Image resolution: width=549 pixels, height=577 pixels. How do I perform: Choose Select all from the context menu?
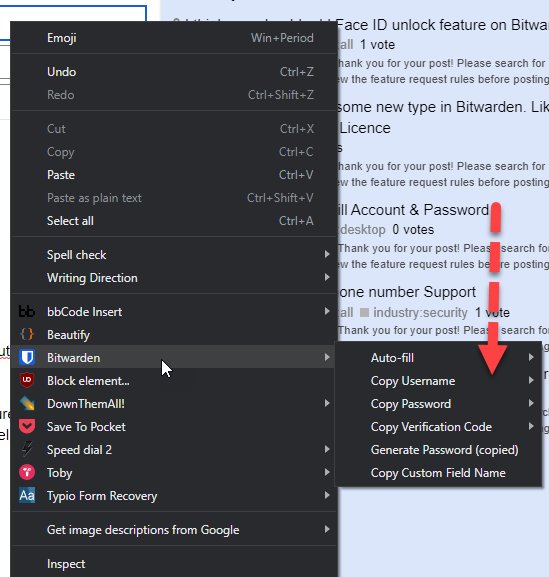click(x=174, y=221)
